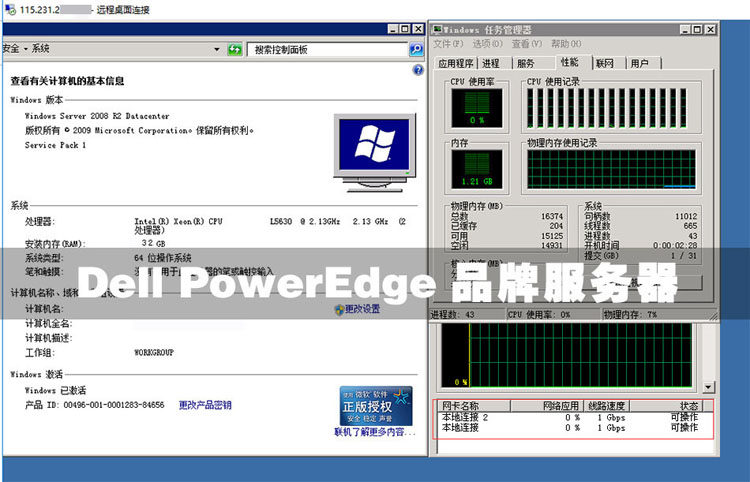Close the Task Manager window
This screenshot has height=482, width=750.
pyautogui.click(x=710, y=30)
